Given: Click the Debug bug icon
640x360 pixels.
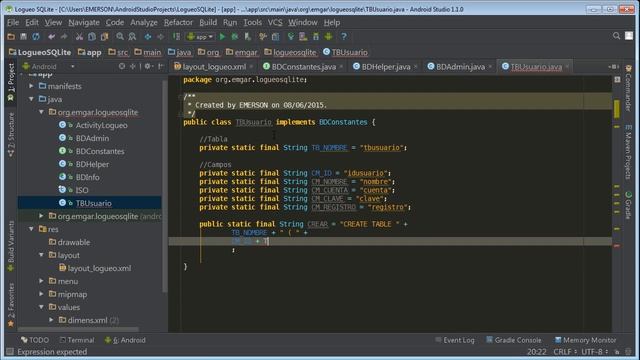Looking at the screenshot, I should (235, 37).
